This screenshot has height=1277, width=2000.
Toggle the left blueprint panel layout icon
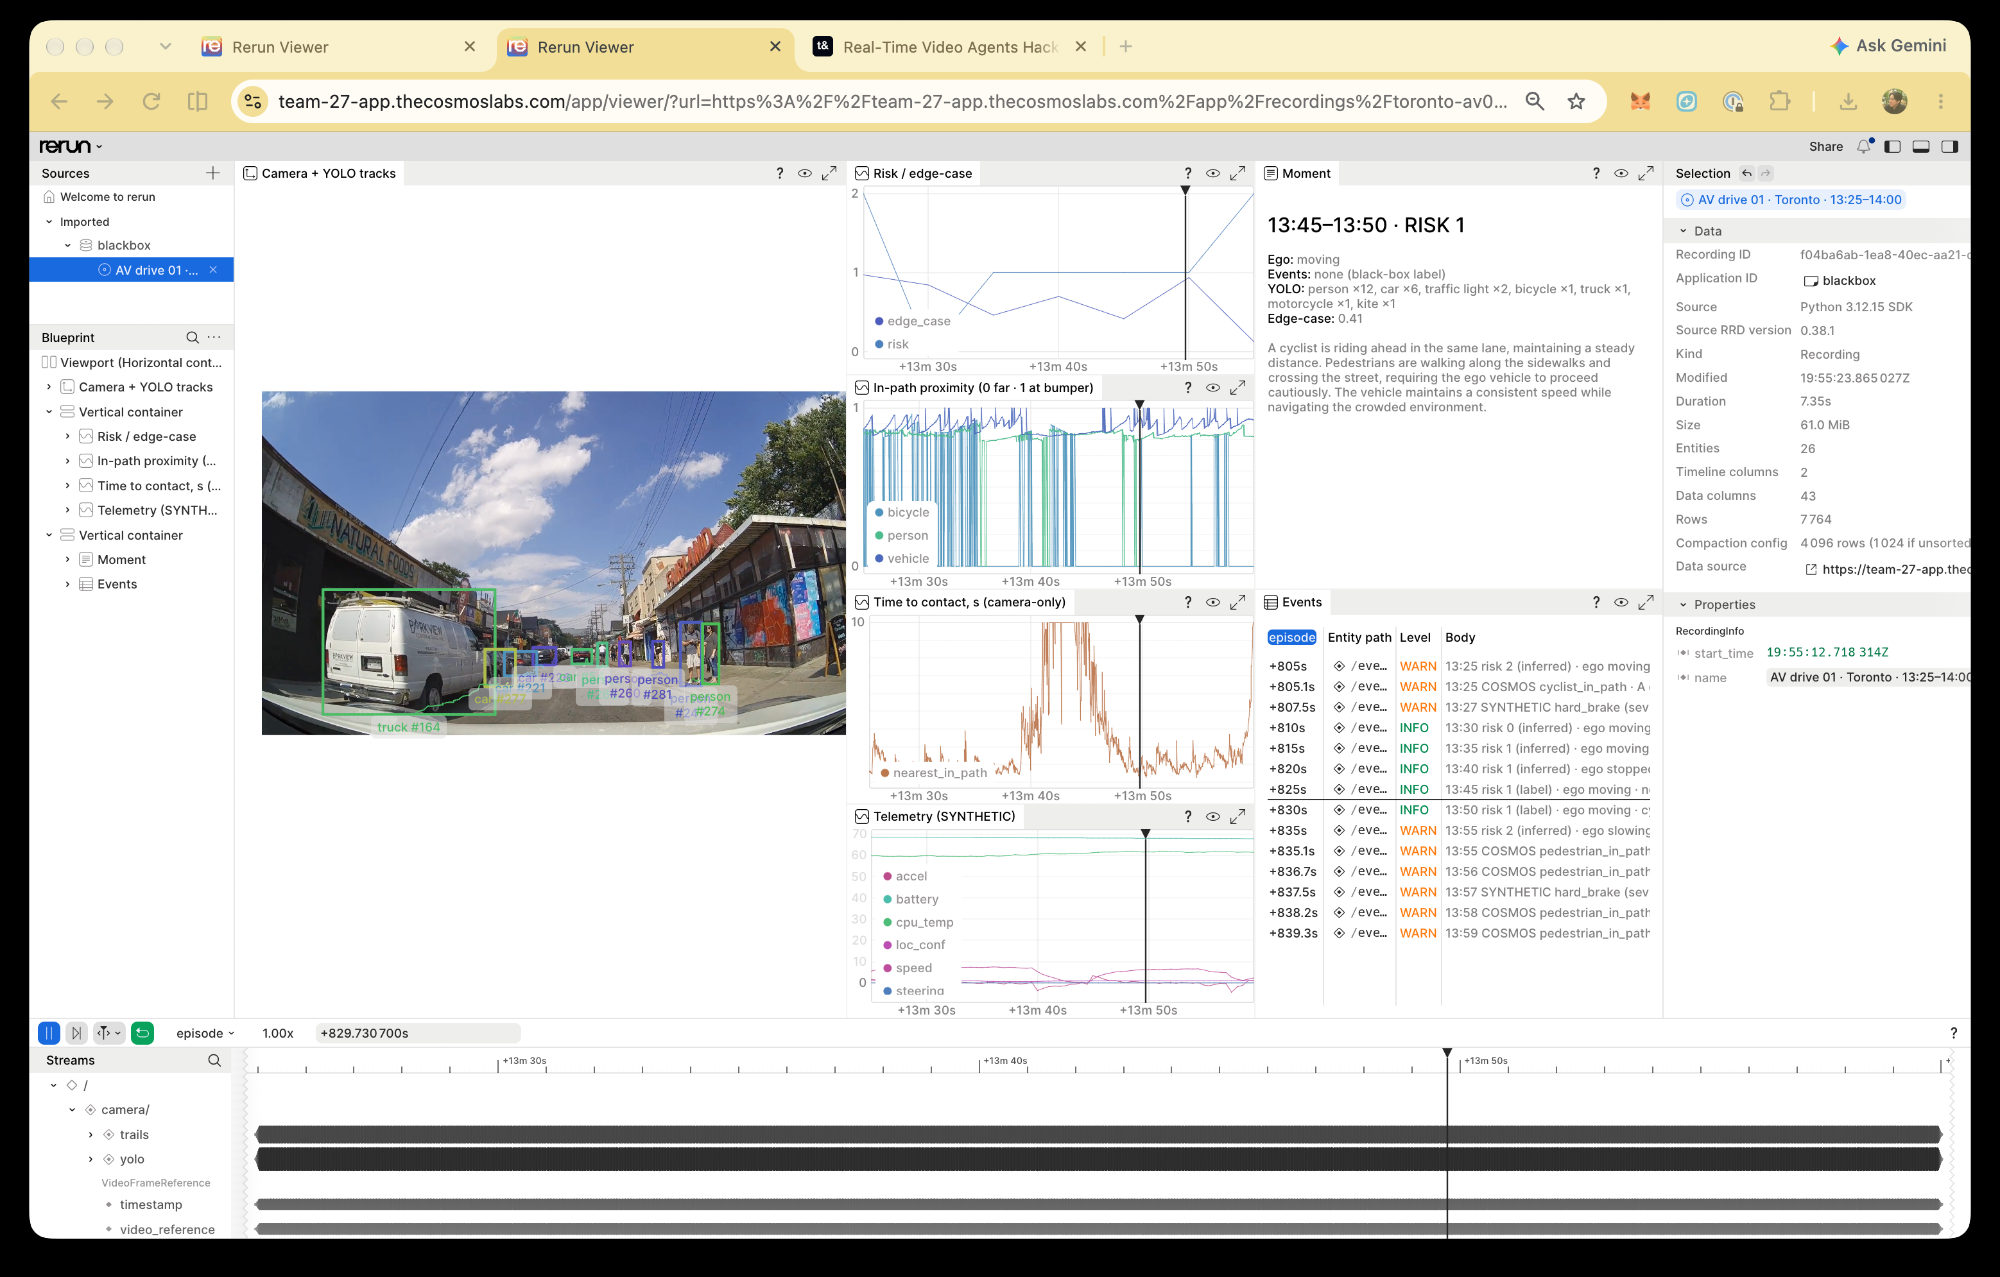pos(1892,147)
